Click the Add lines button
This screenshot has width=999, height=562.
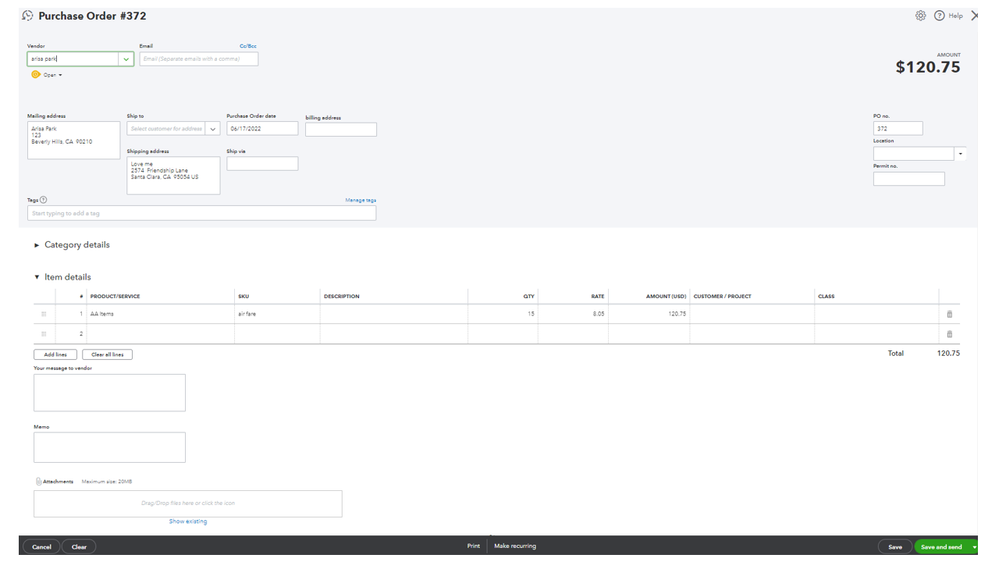tap(55, 354)
